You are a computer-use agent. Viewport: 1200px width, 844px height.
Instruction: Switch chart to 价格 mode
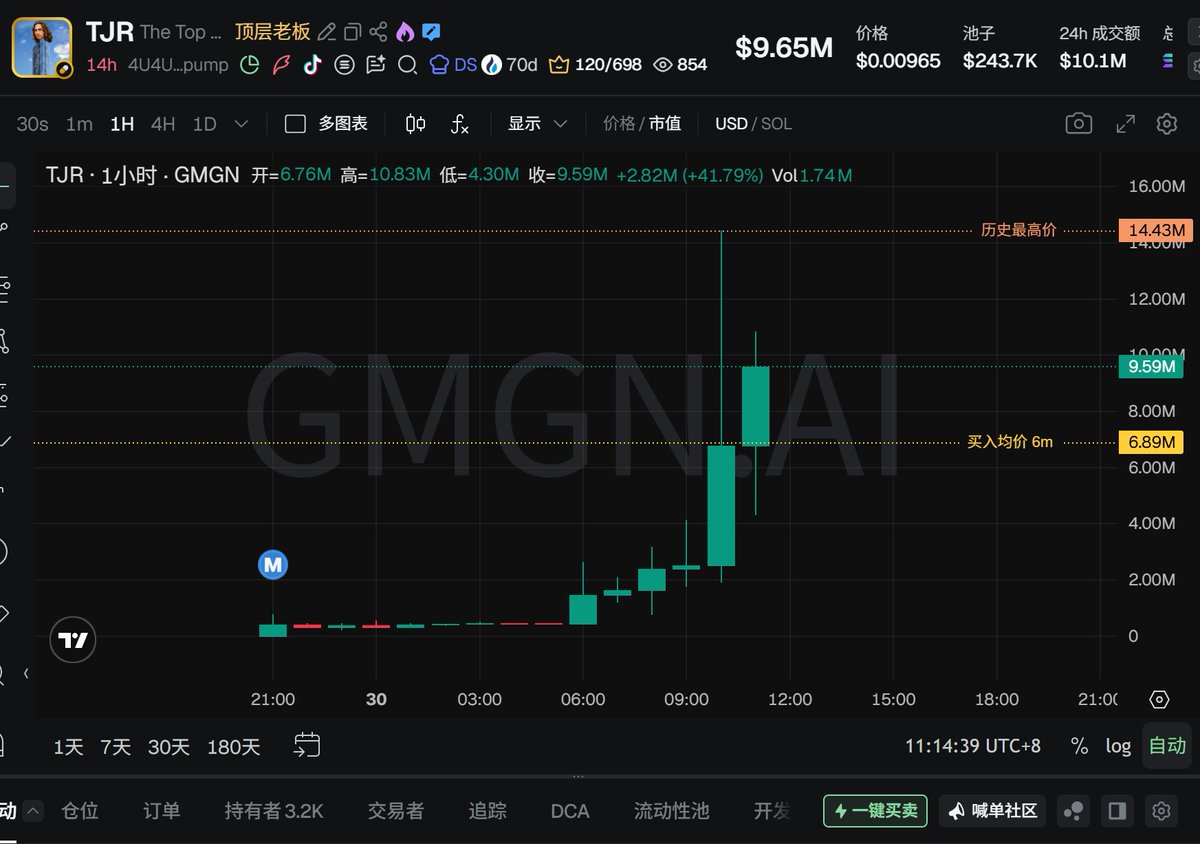[x=619, y=124]
